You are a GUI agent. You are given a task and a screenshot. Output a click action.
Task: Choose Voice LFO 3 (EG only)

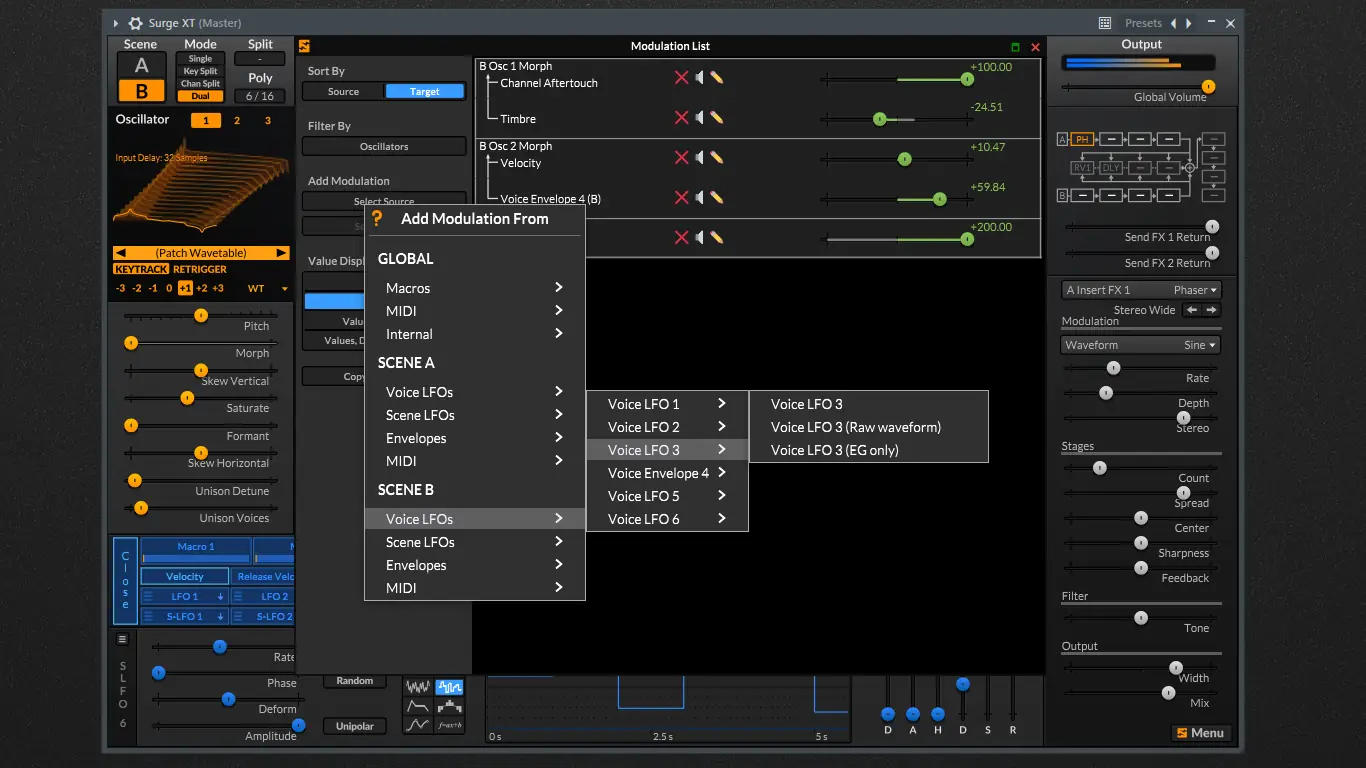[x=868, y=450]
